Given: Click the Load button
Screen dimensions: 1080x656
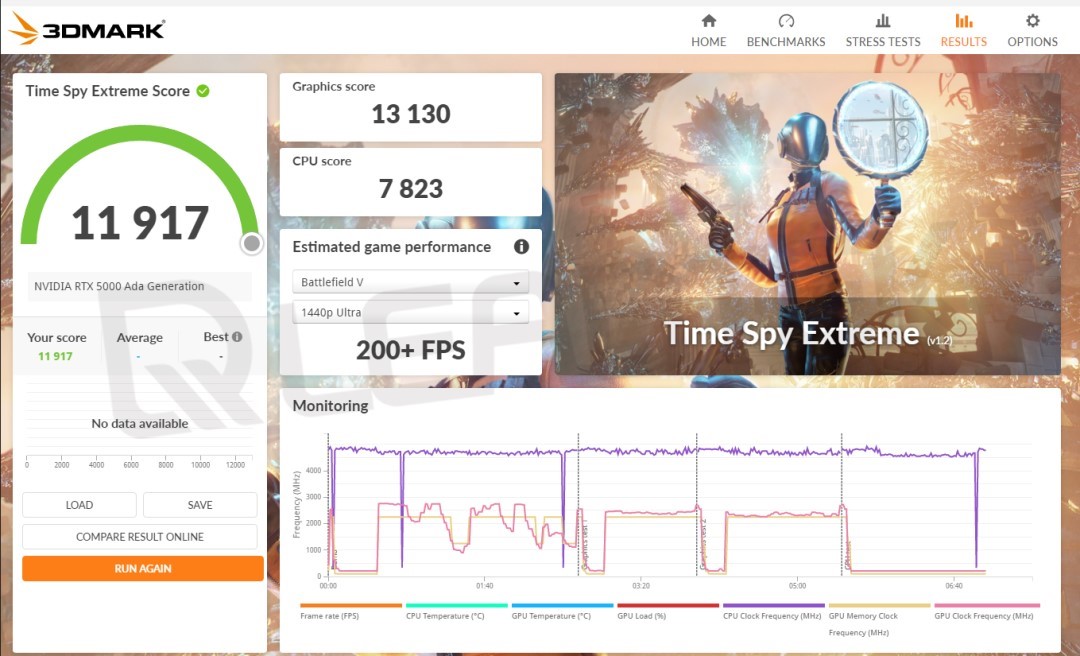Looking at the screenshot, I should (x=79, y=505).
